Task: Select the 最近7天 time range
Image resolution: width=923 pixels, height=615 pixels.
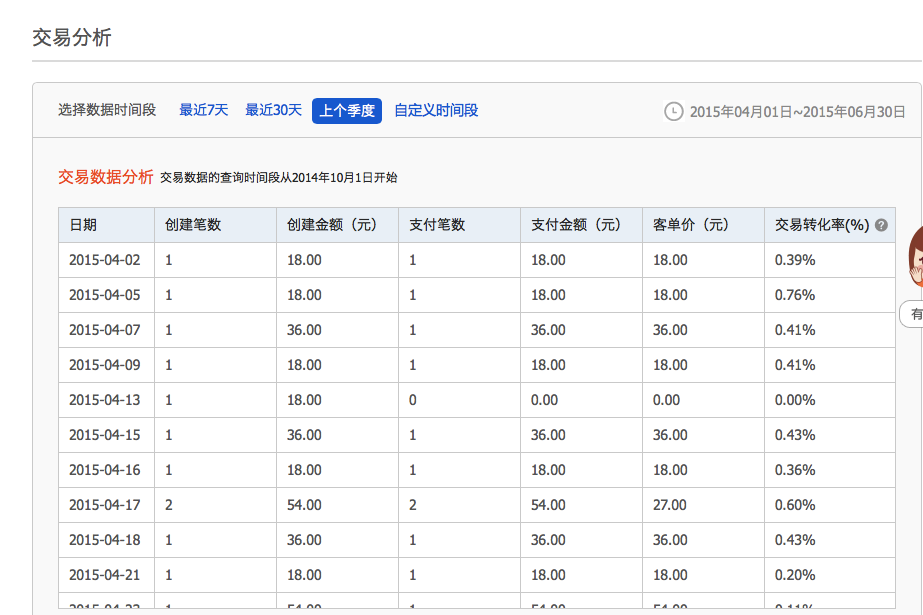Action: pyautogui.click(x=204, y=110)
